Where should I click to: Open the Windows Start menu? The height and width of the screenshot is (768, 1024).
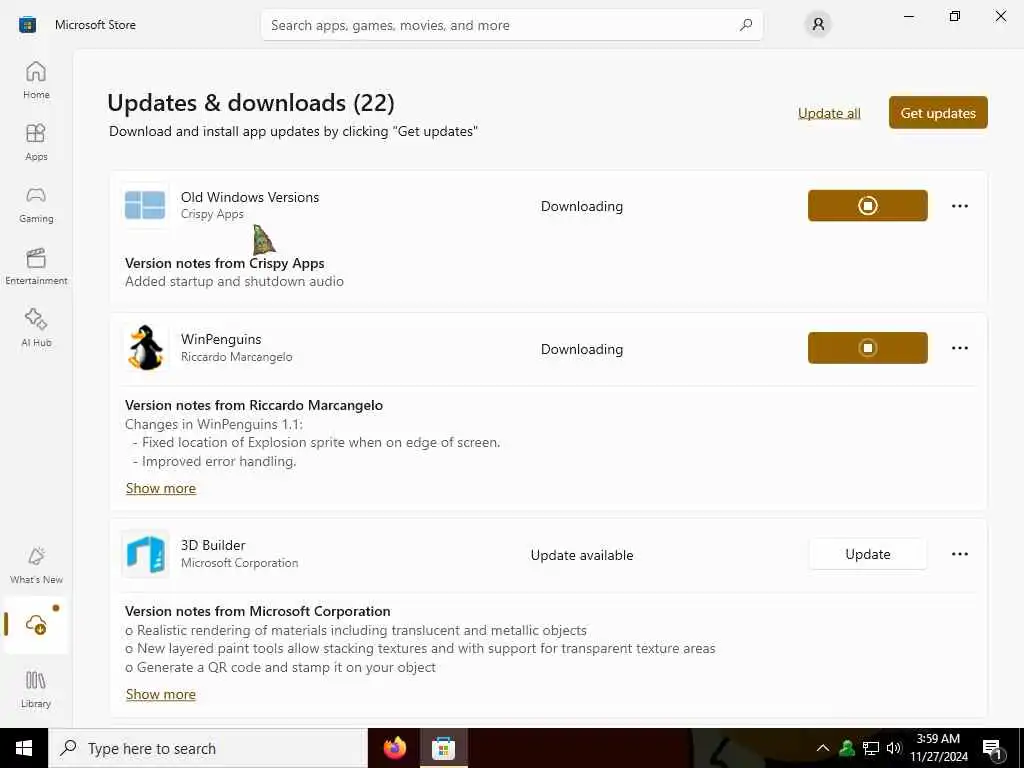point(24,748)
